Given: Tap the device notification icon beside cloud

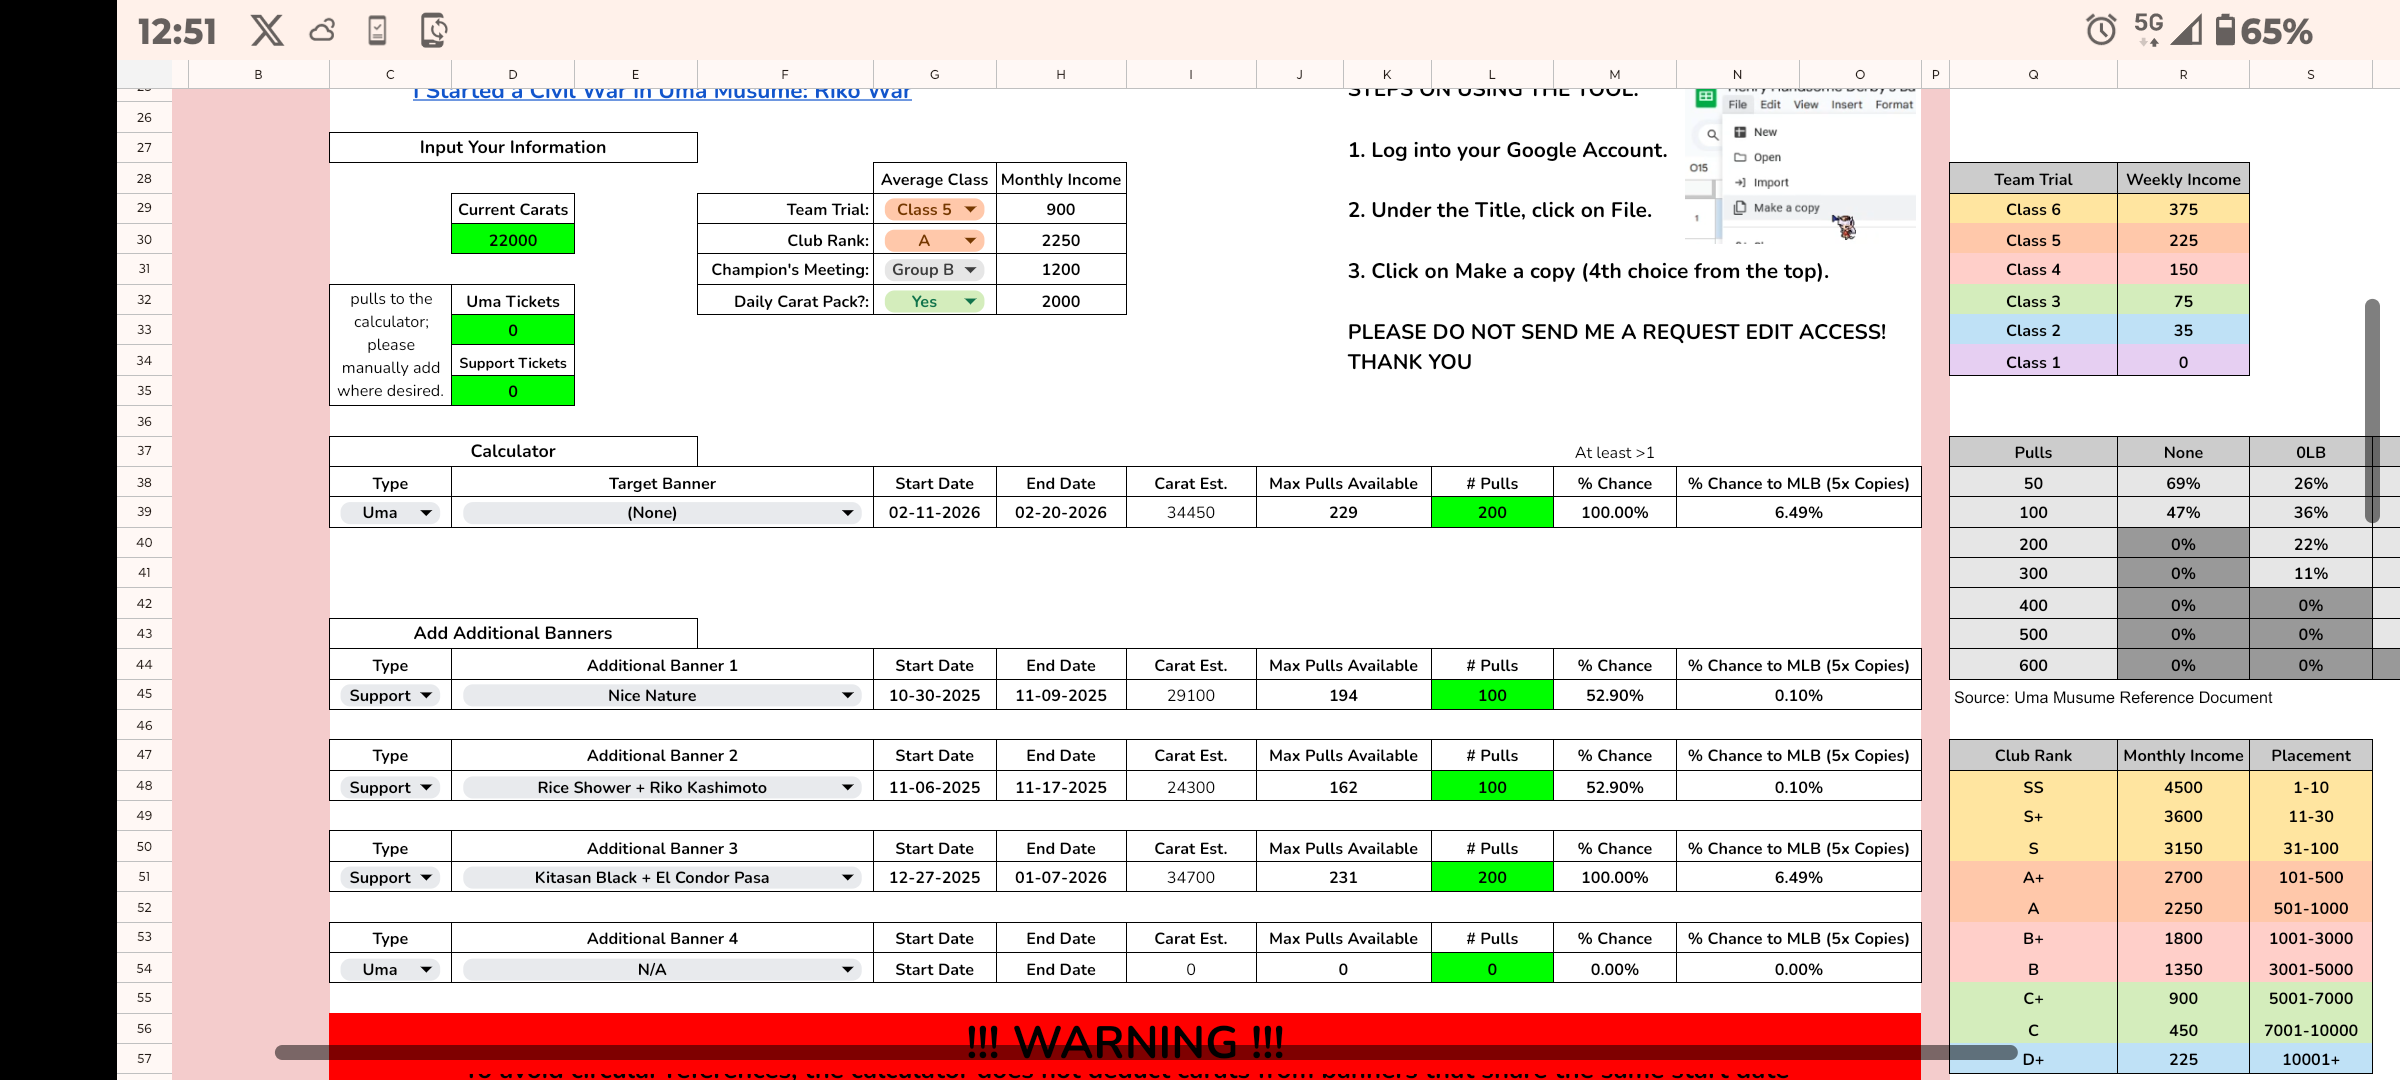Looking at the screenshot, I should click(377, 31).
